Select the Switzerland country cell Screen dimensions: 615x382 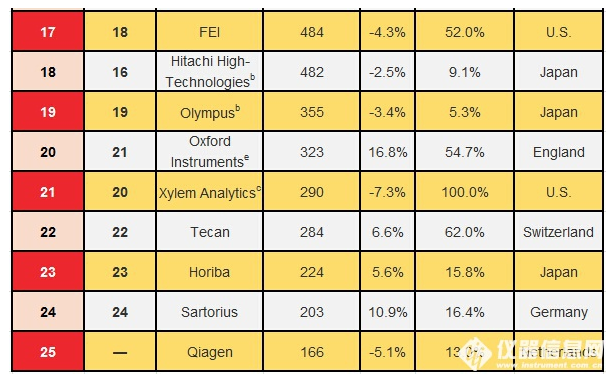pos(559,232)
